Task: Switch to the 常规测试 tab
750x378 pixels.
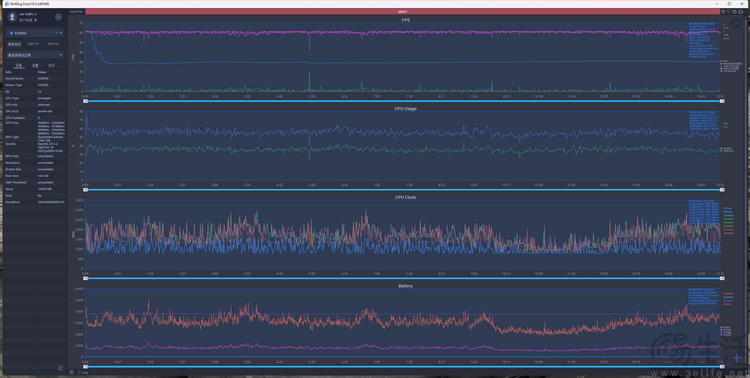Action: [14, 44]
